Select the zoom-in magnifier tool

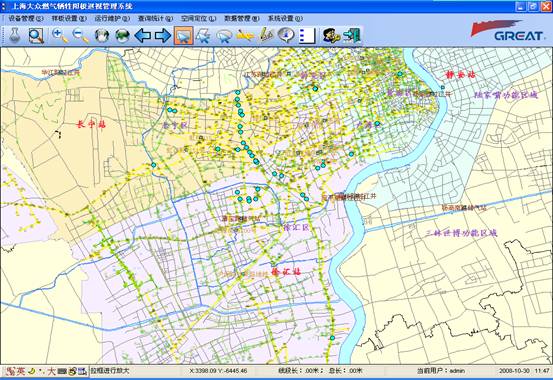[x=60, y=36]
